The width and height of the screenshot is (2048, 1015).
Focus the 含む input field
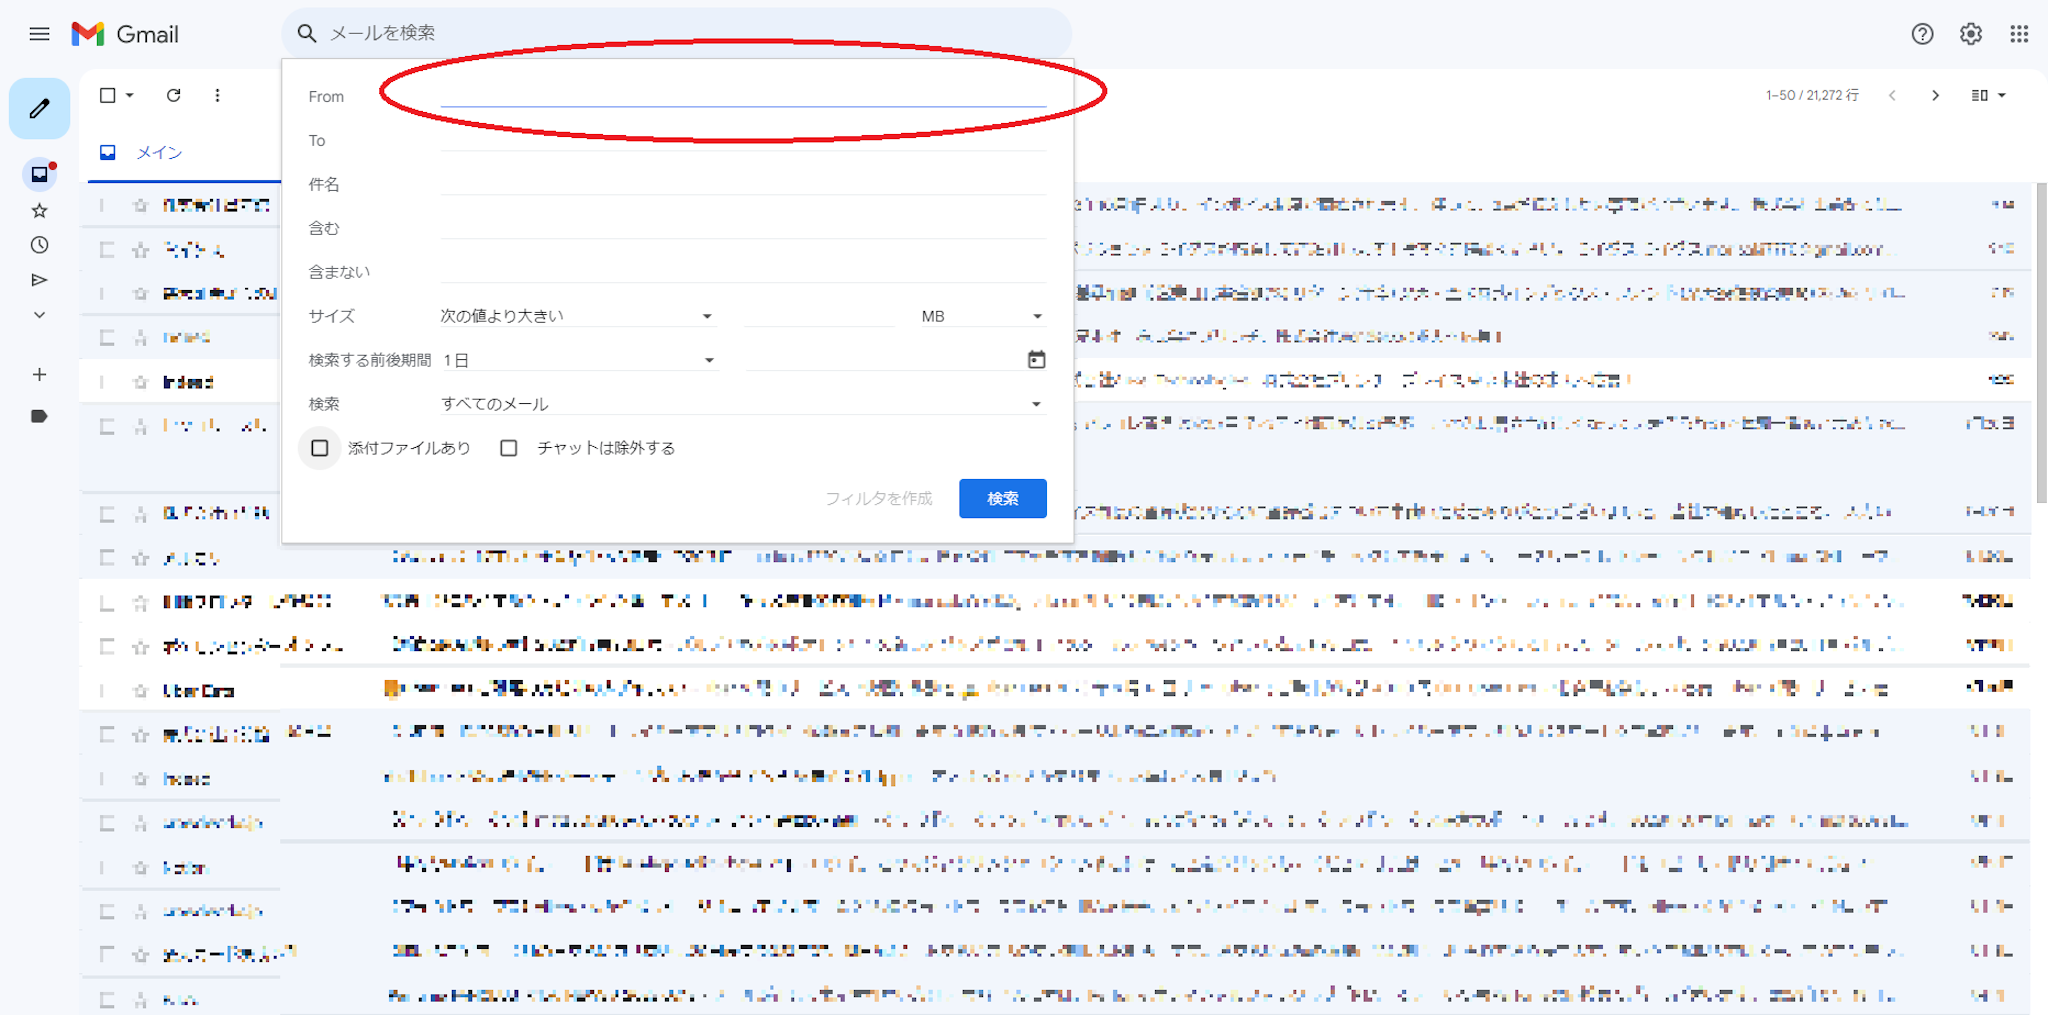(x=743, y=227)
